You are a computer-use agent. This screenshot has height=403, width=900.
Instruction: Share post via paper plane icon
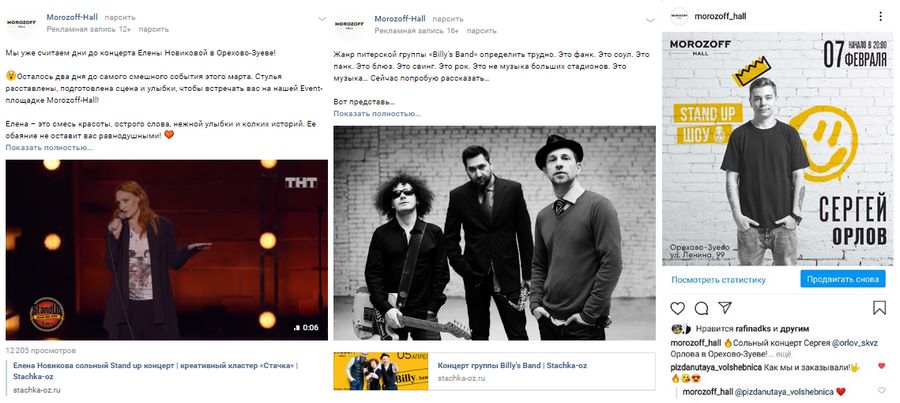coord(725,308)
